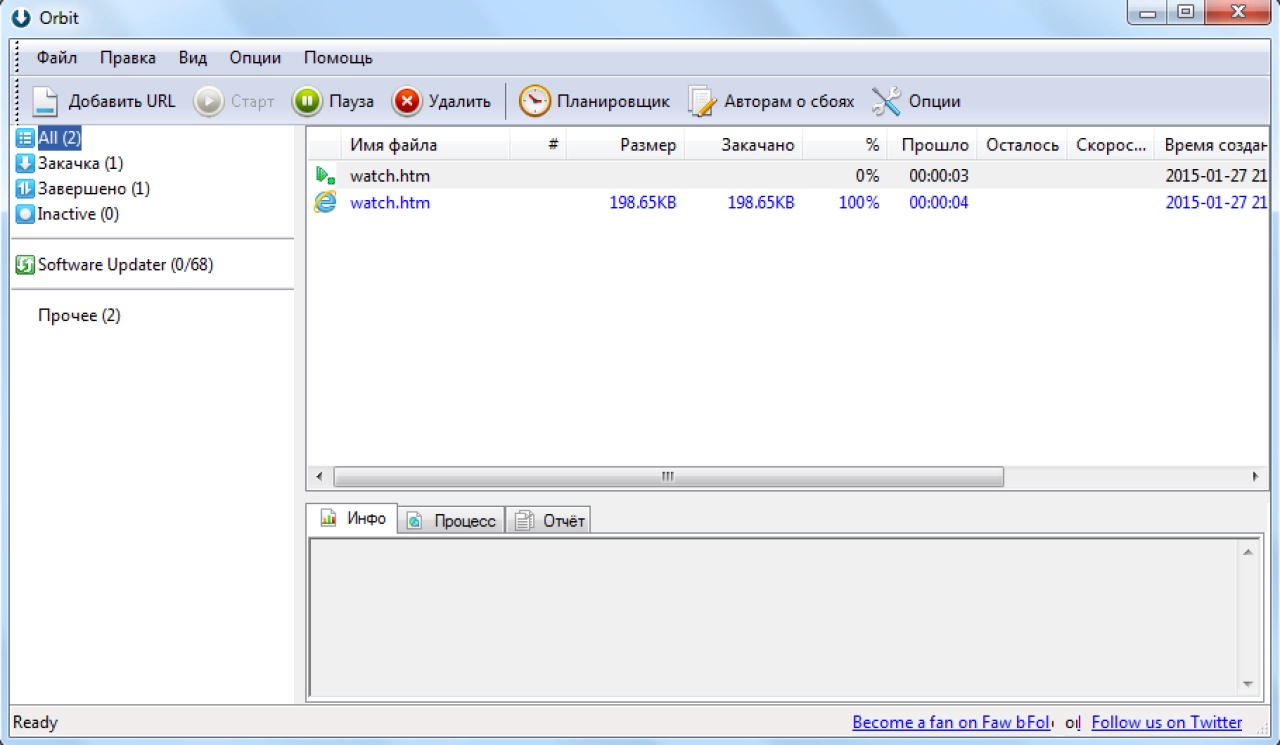Image resolution: width=1280 pixels, height=745 pixels.
Task: Click the Процесс tab icon
Action: [x=414, y=521]
